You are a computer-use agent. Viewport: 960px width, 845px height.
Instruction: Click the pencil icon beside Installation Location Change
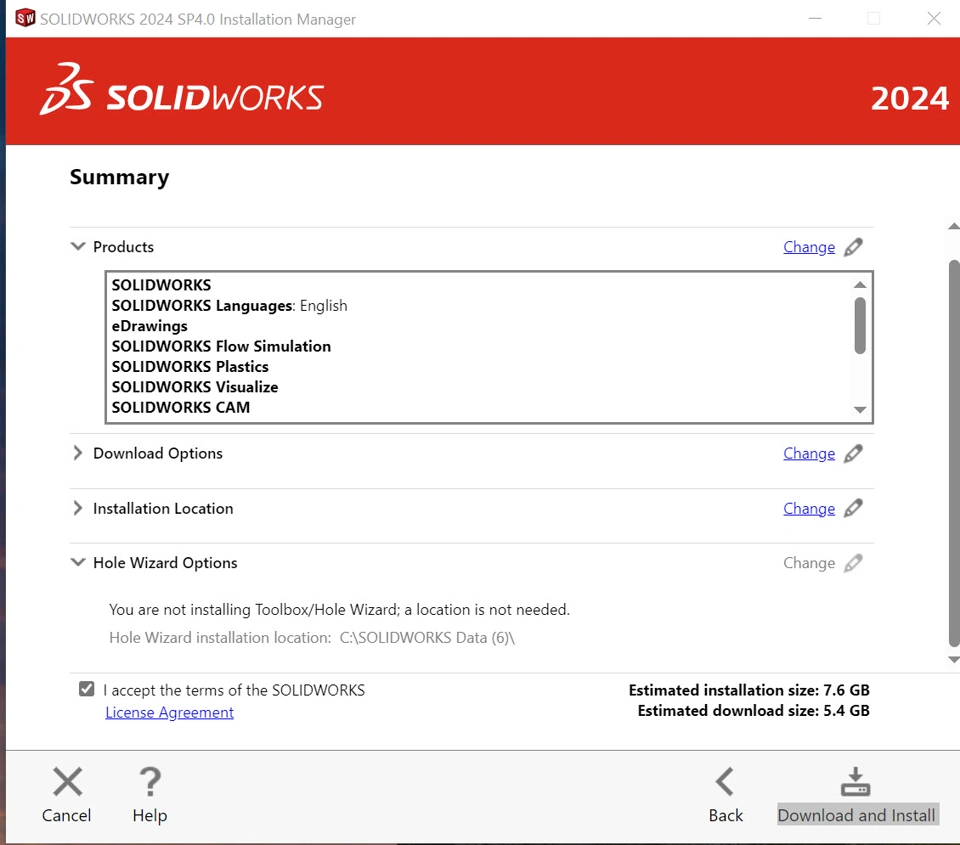(x=853, y=508)
